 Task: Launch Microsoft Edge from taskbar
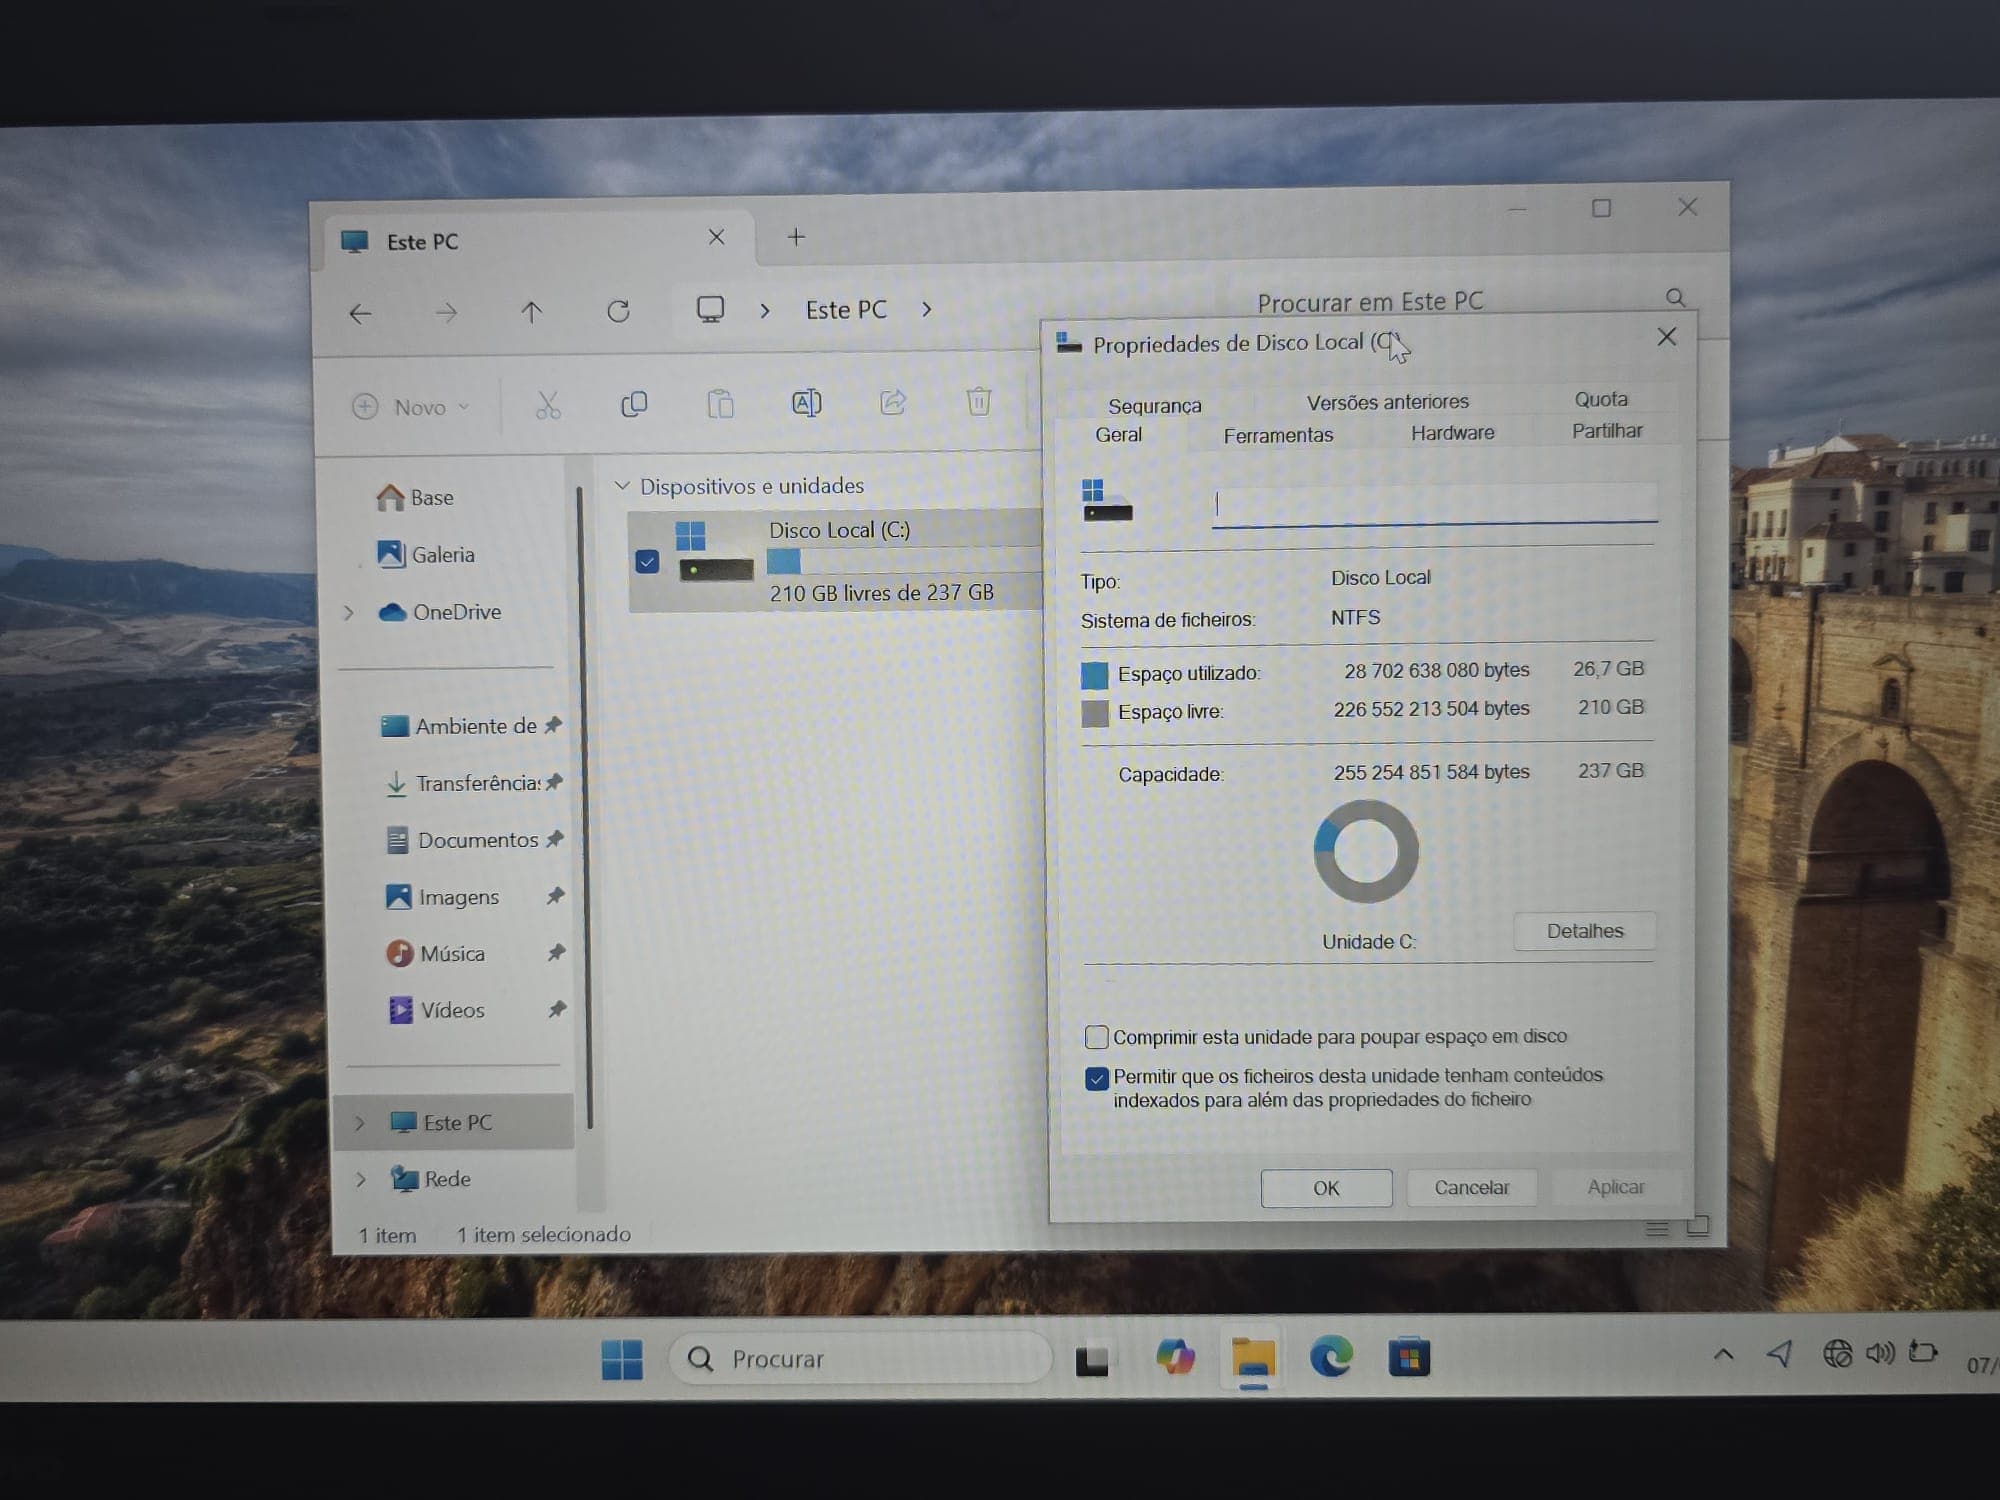(1331, 1357)
